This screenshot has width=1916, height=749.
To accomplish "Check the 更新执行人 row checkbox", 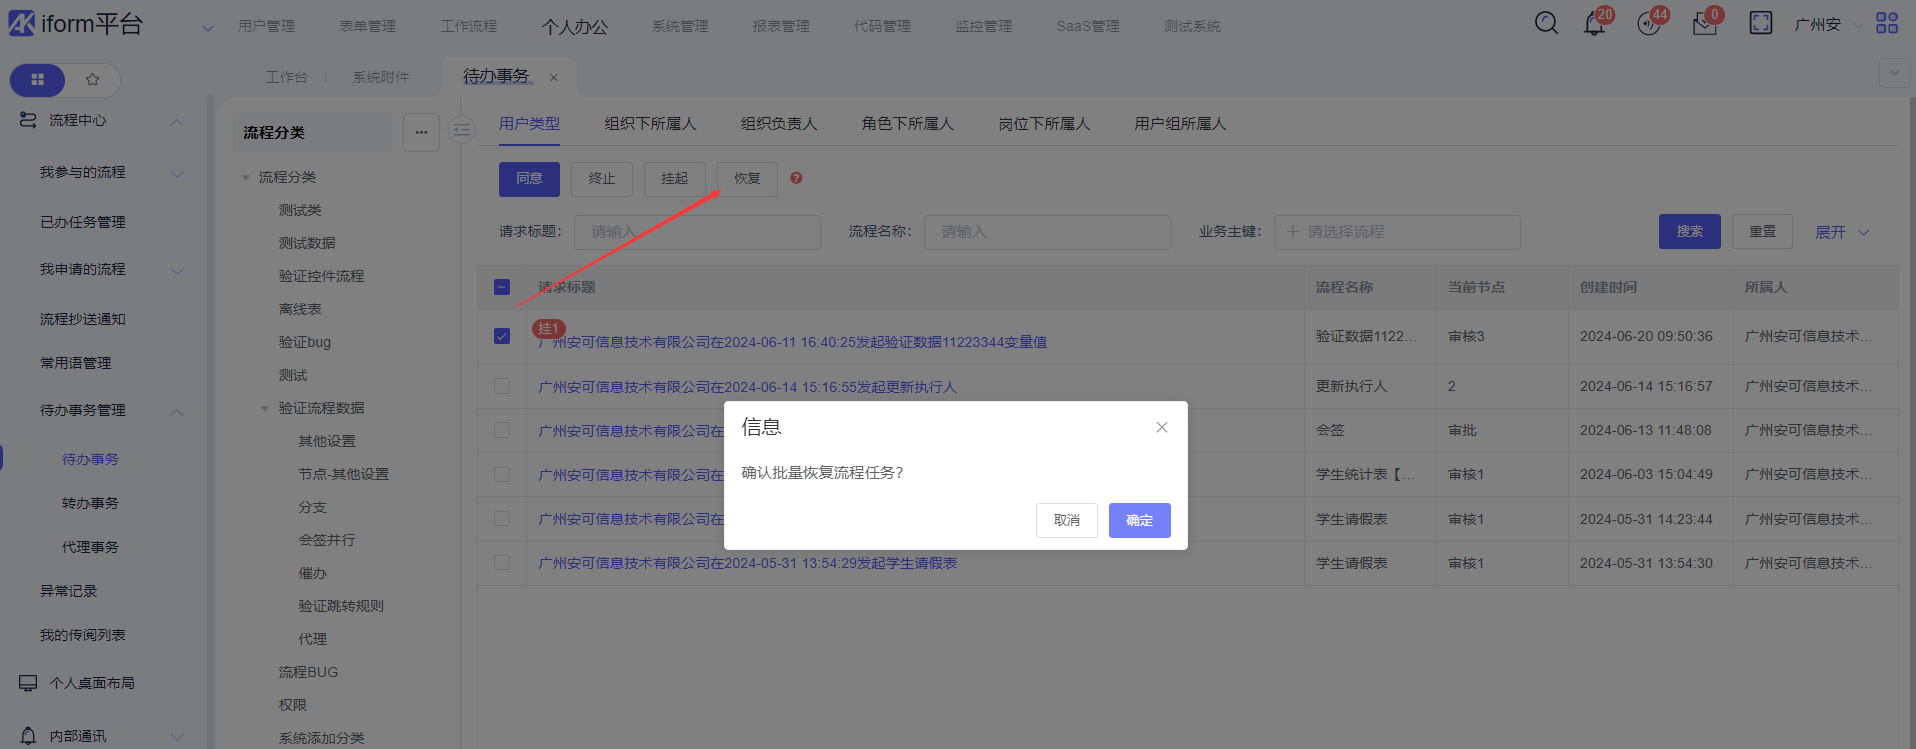I will (x=502, y=386).
